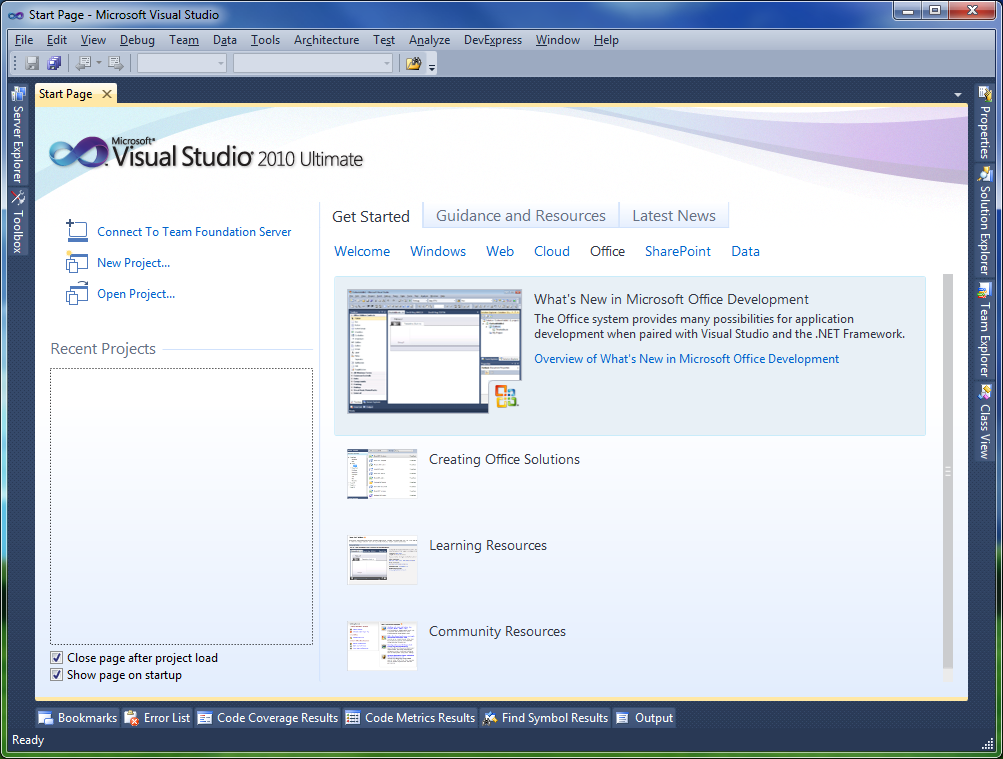The width and height of the screenshot is (1003, 759).
Task: Click the Community Resources thumbnail
Action: click(382, 646)
